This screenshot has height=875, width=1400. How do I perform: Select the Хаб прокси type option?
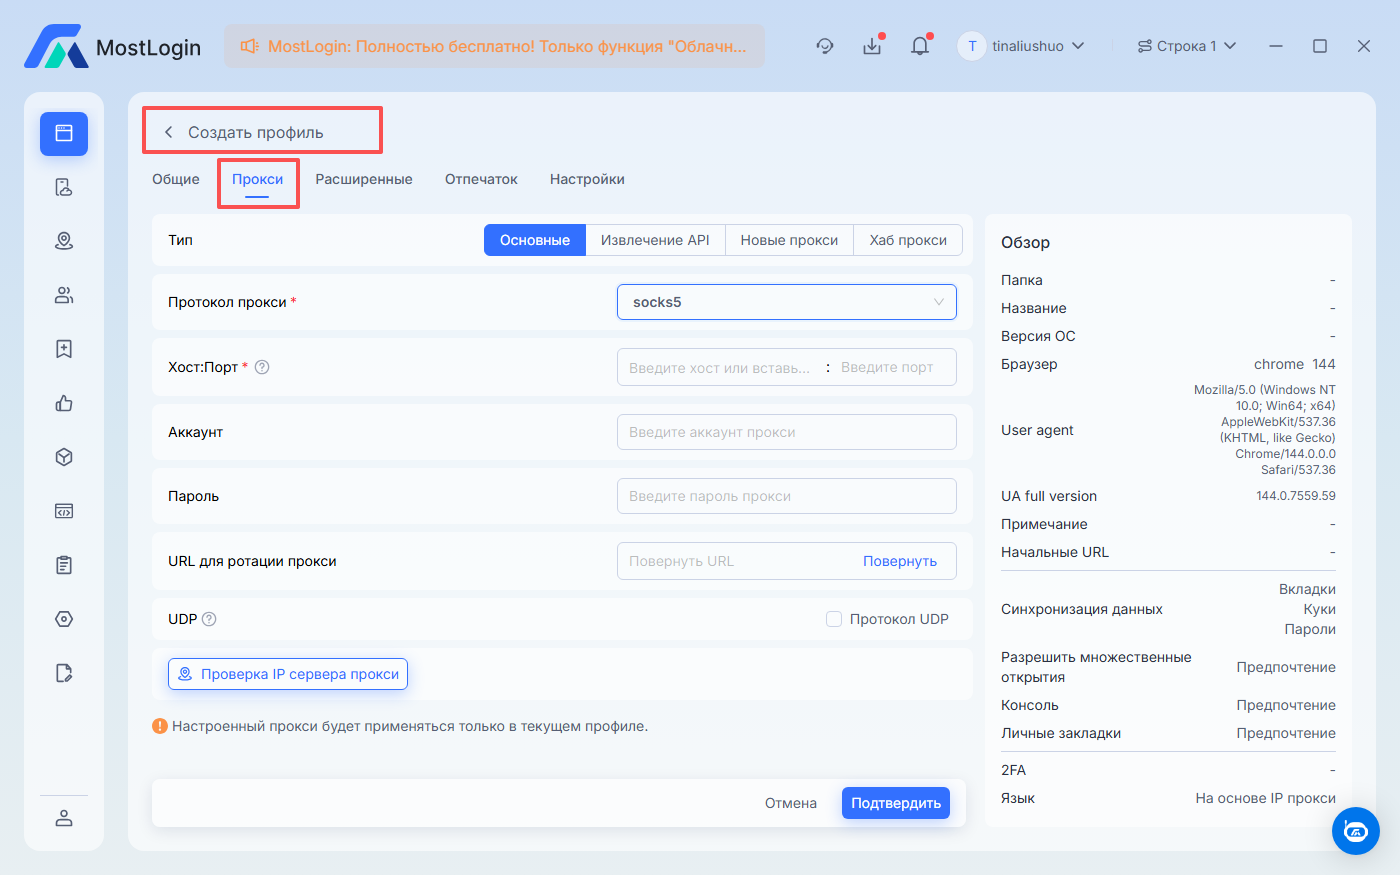pyautogui.click(x=907, y=240)
